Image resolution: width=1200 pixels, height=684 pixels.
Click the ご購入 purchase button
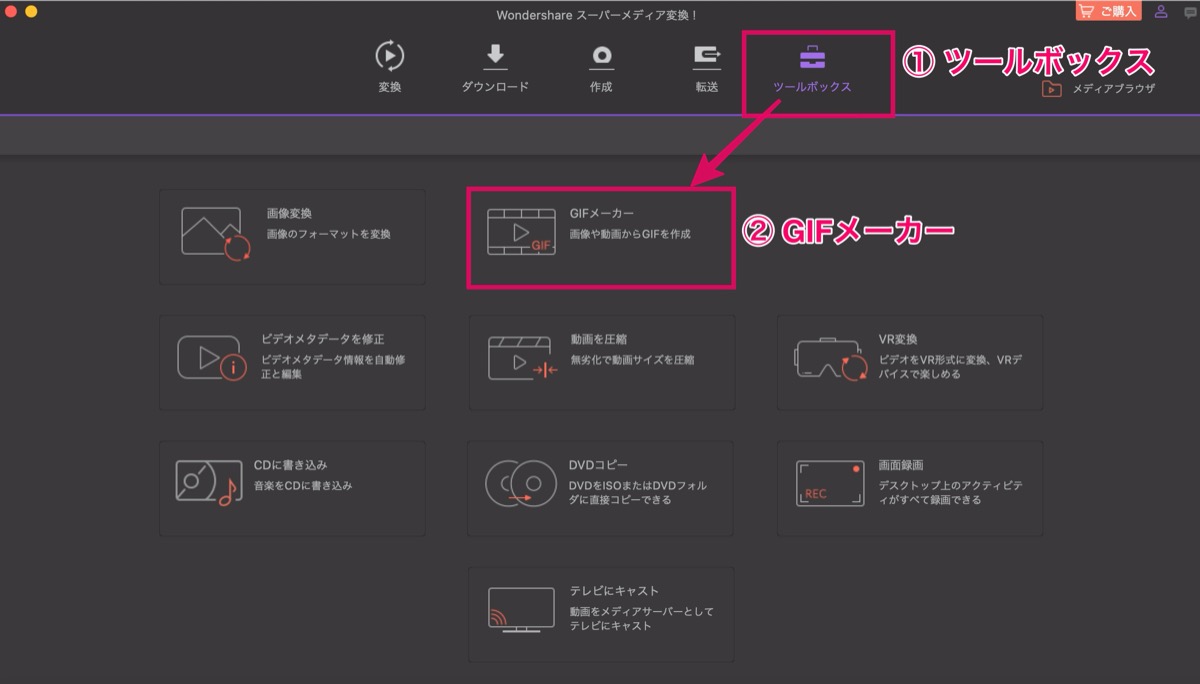point(1108,11)
